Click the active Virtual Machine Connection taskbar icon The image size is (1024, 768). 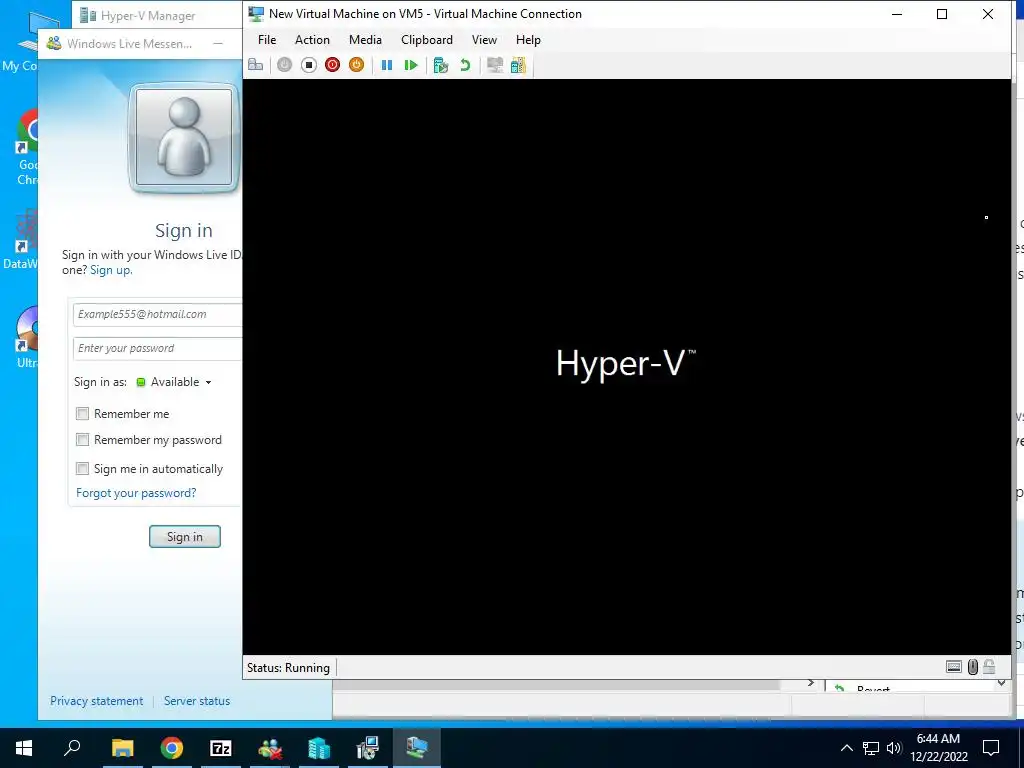(417, 748)
